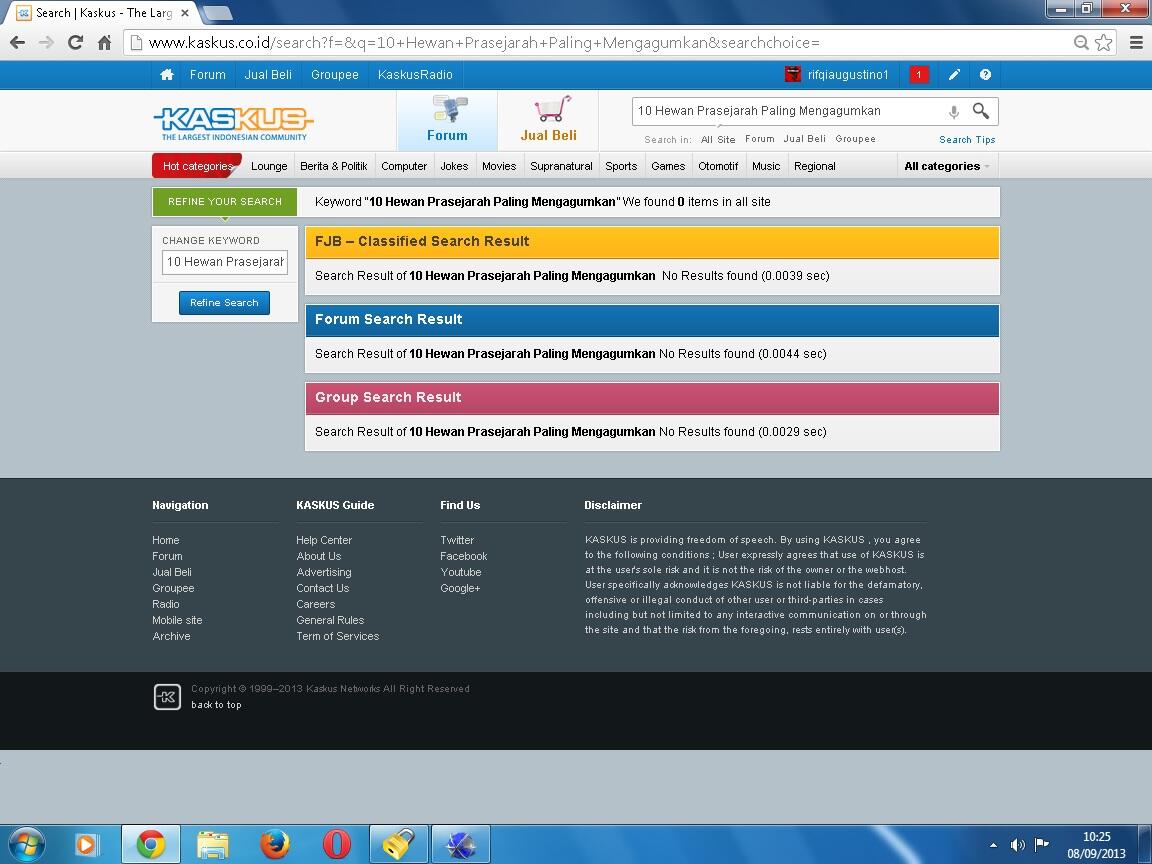This screenshot has height=864, width=1152.
Task: Open Mobile site footer link
Action: (x=177, y=620)
